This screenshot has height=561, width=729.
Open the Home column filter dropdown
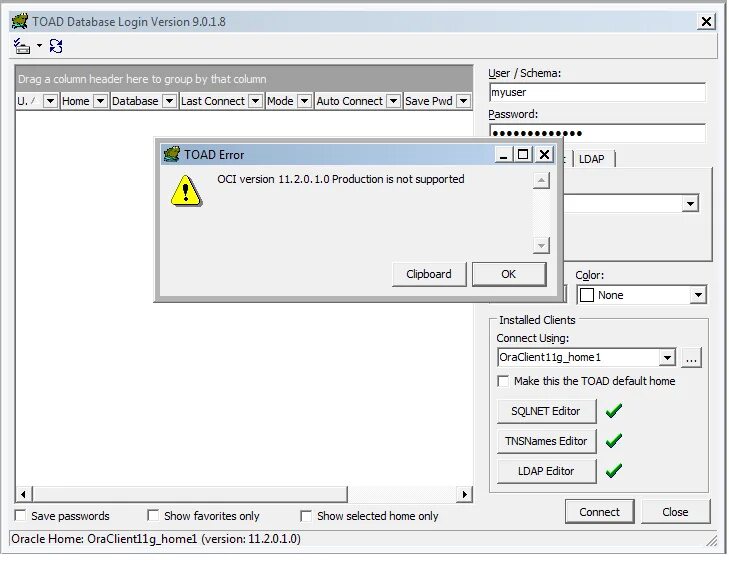[x=100, y=101]
